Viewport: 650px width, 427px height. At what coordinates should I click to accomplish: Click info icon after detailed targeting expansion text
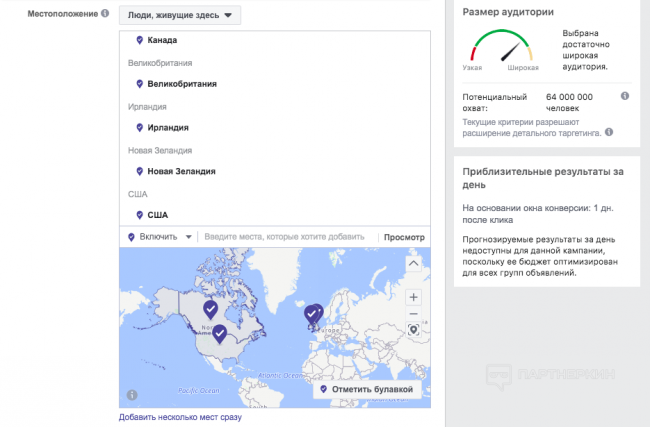(x=609, y=132)
